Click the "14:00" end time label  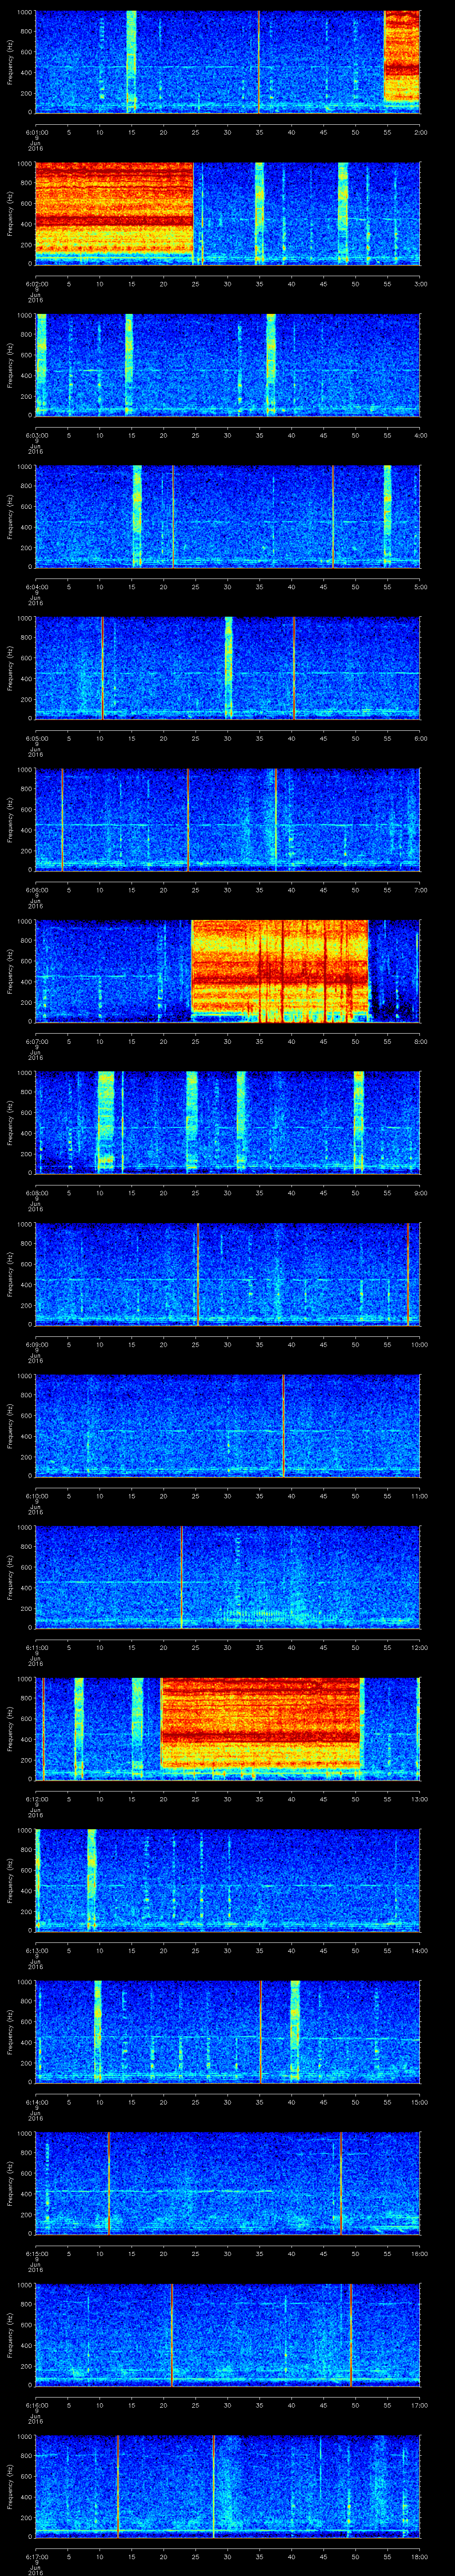click(419, 1950)
